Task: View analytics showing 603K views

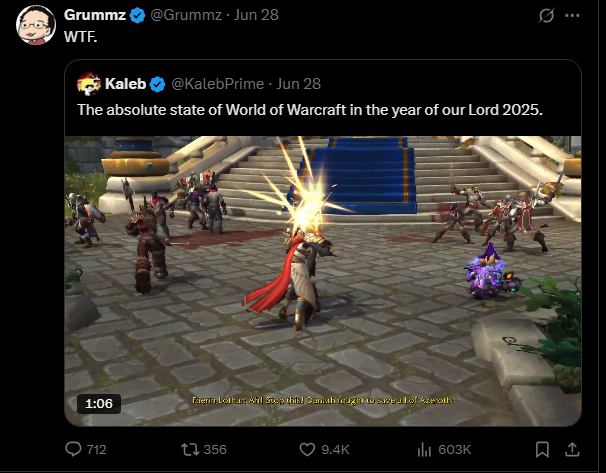Action: coord(444,449)
